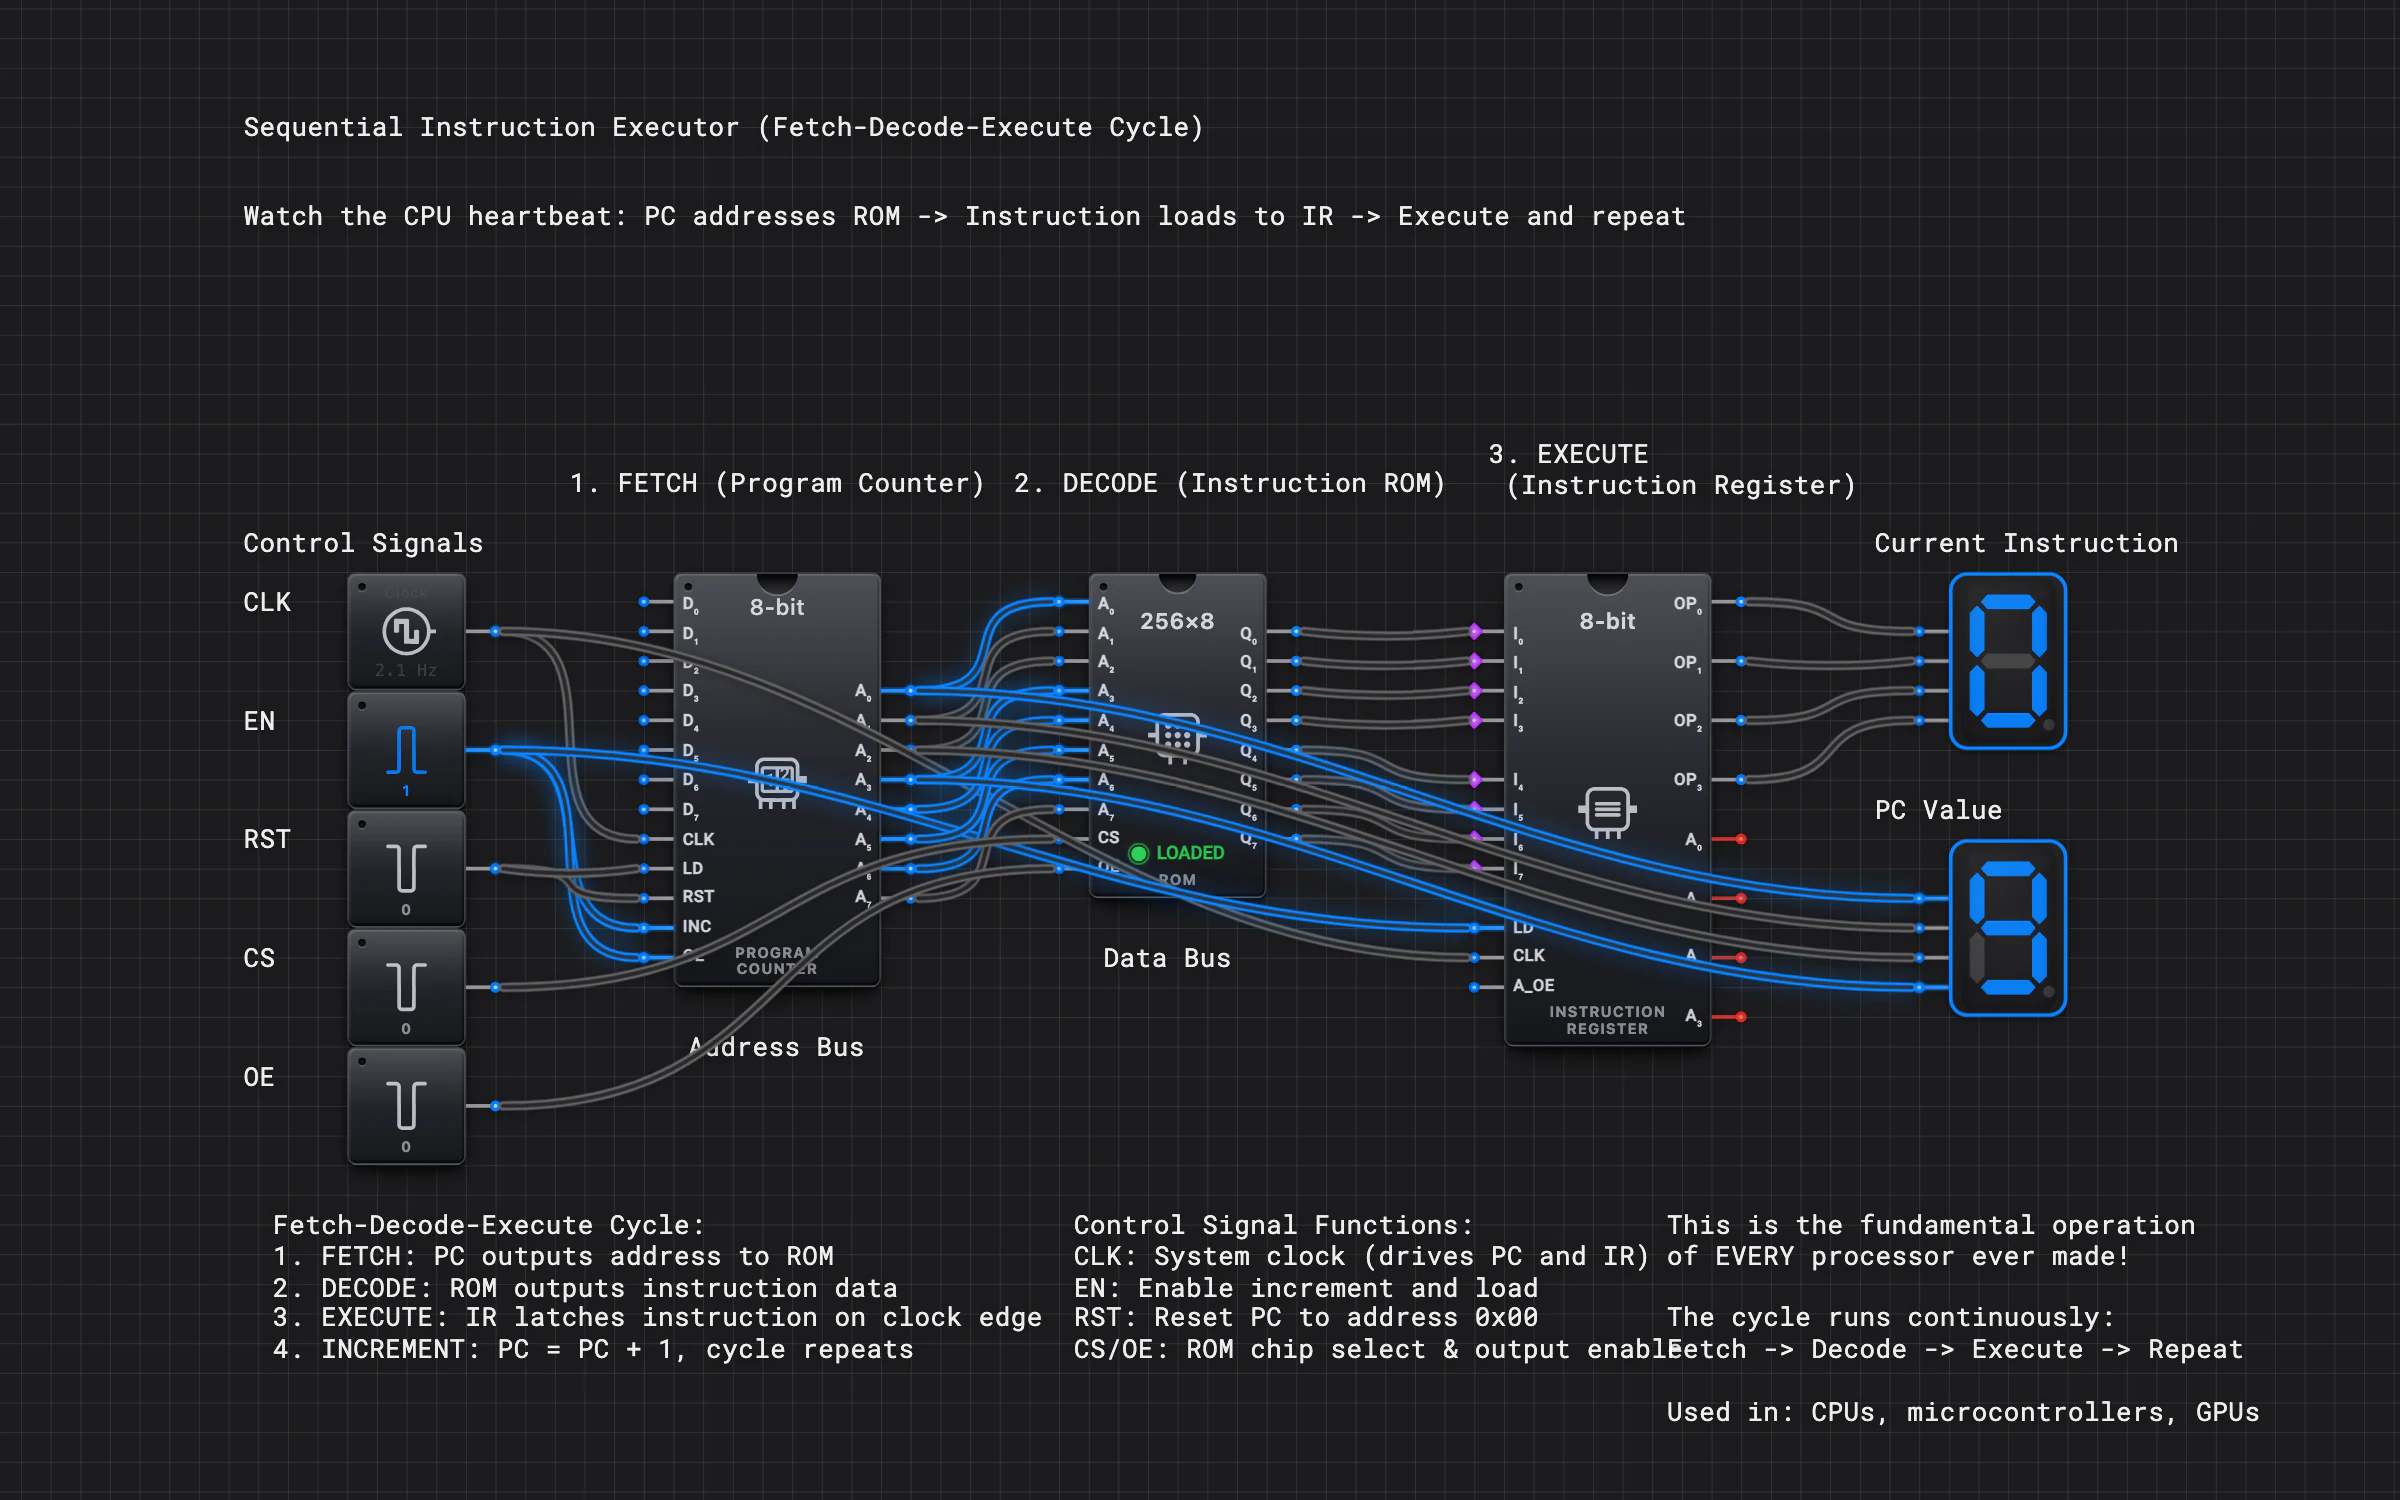
Task: Toggle the EN pulse input switch
Action: 406,750
